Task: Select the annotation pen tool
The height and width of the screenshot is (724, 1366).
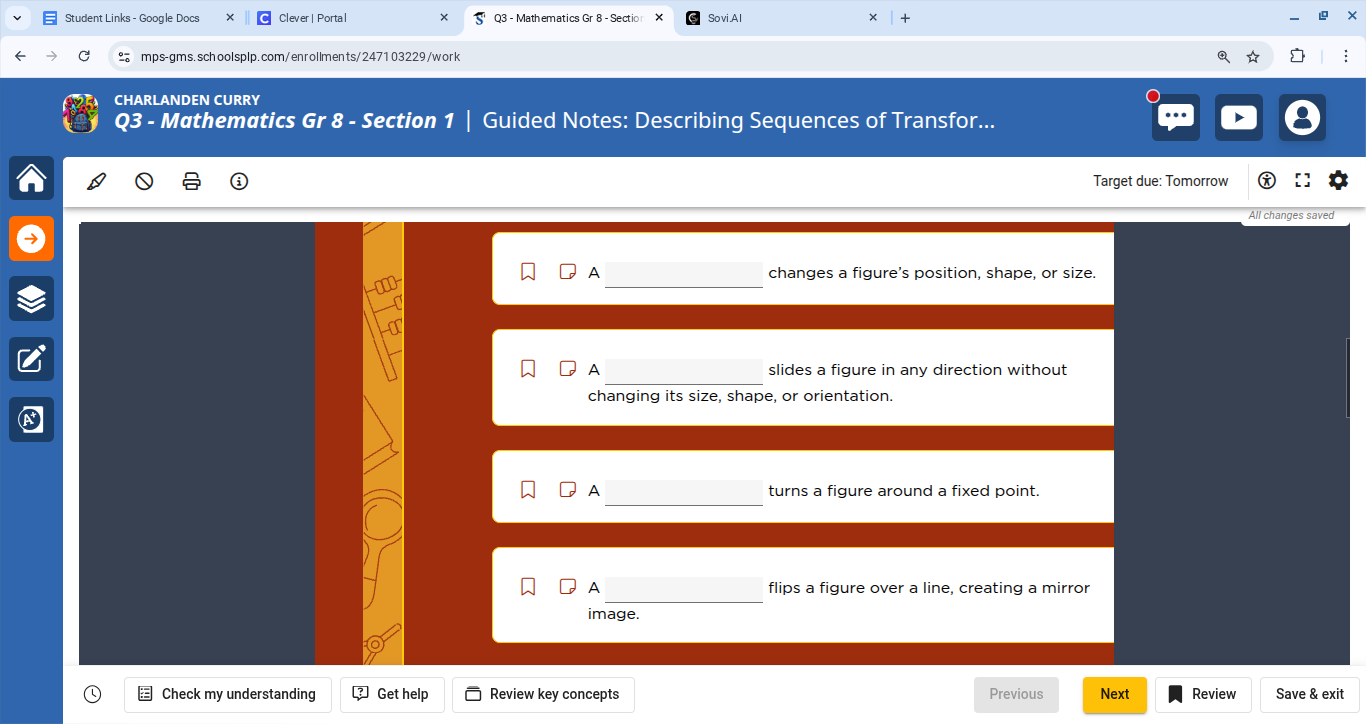Action: [x=96, y=181]
